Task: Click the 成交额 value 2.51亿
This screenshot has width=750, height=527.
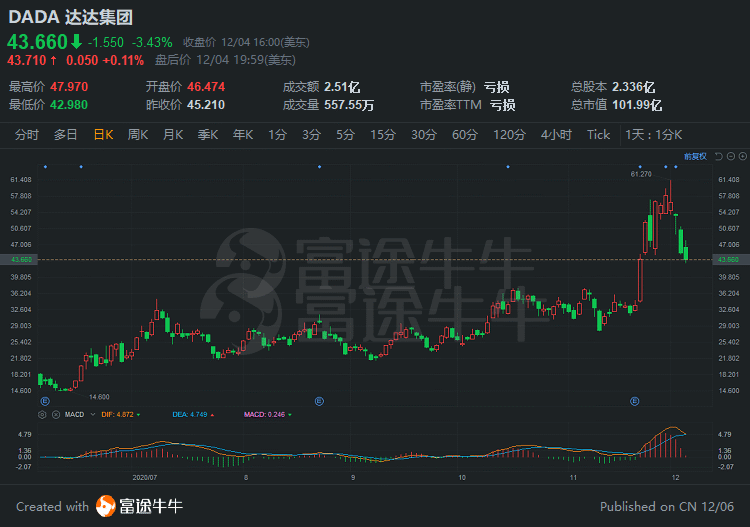Action: pyautogui.click(x=342, y=87)
